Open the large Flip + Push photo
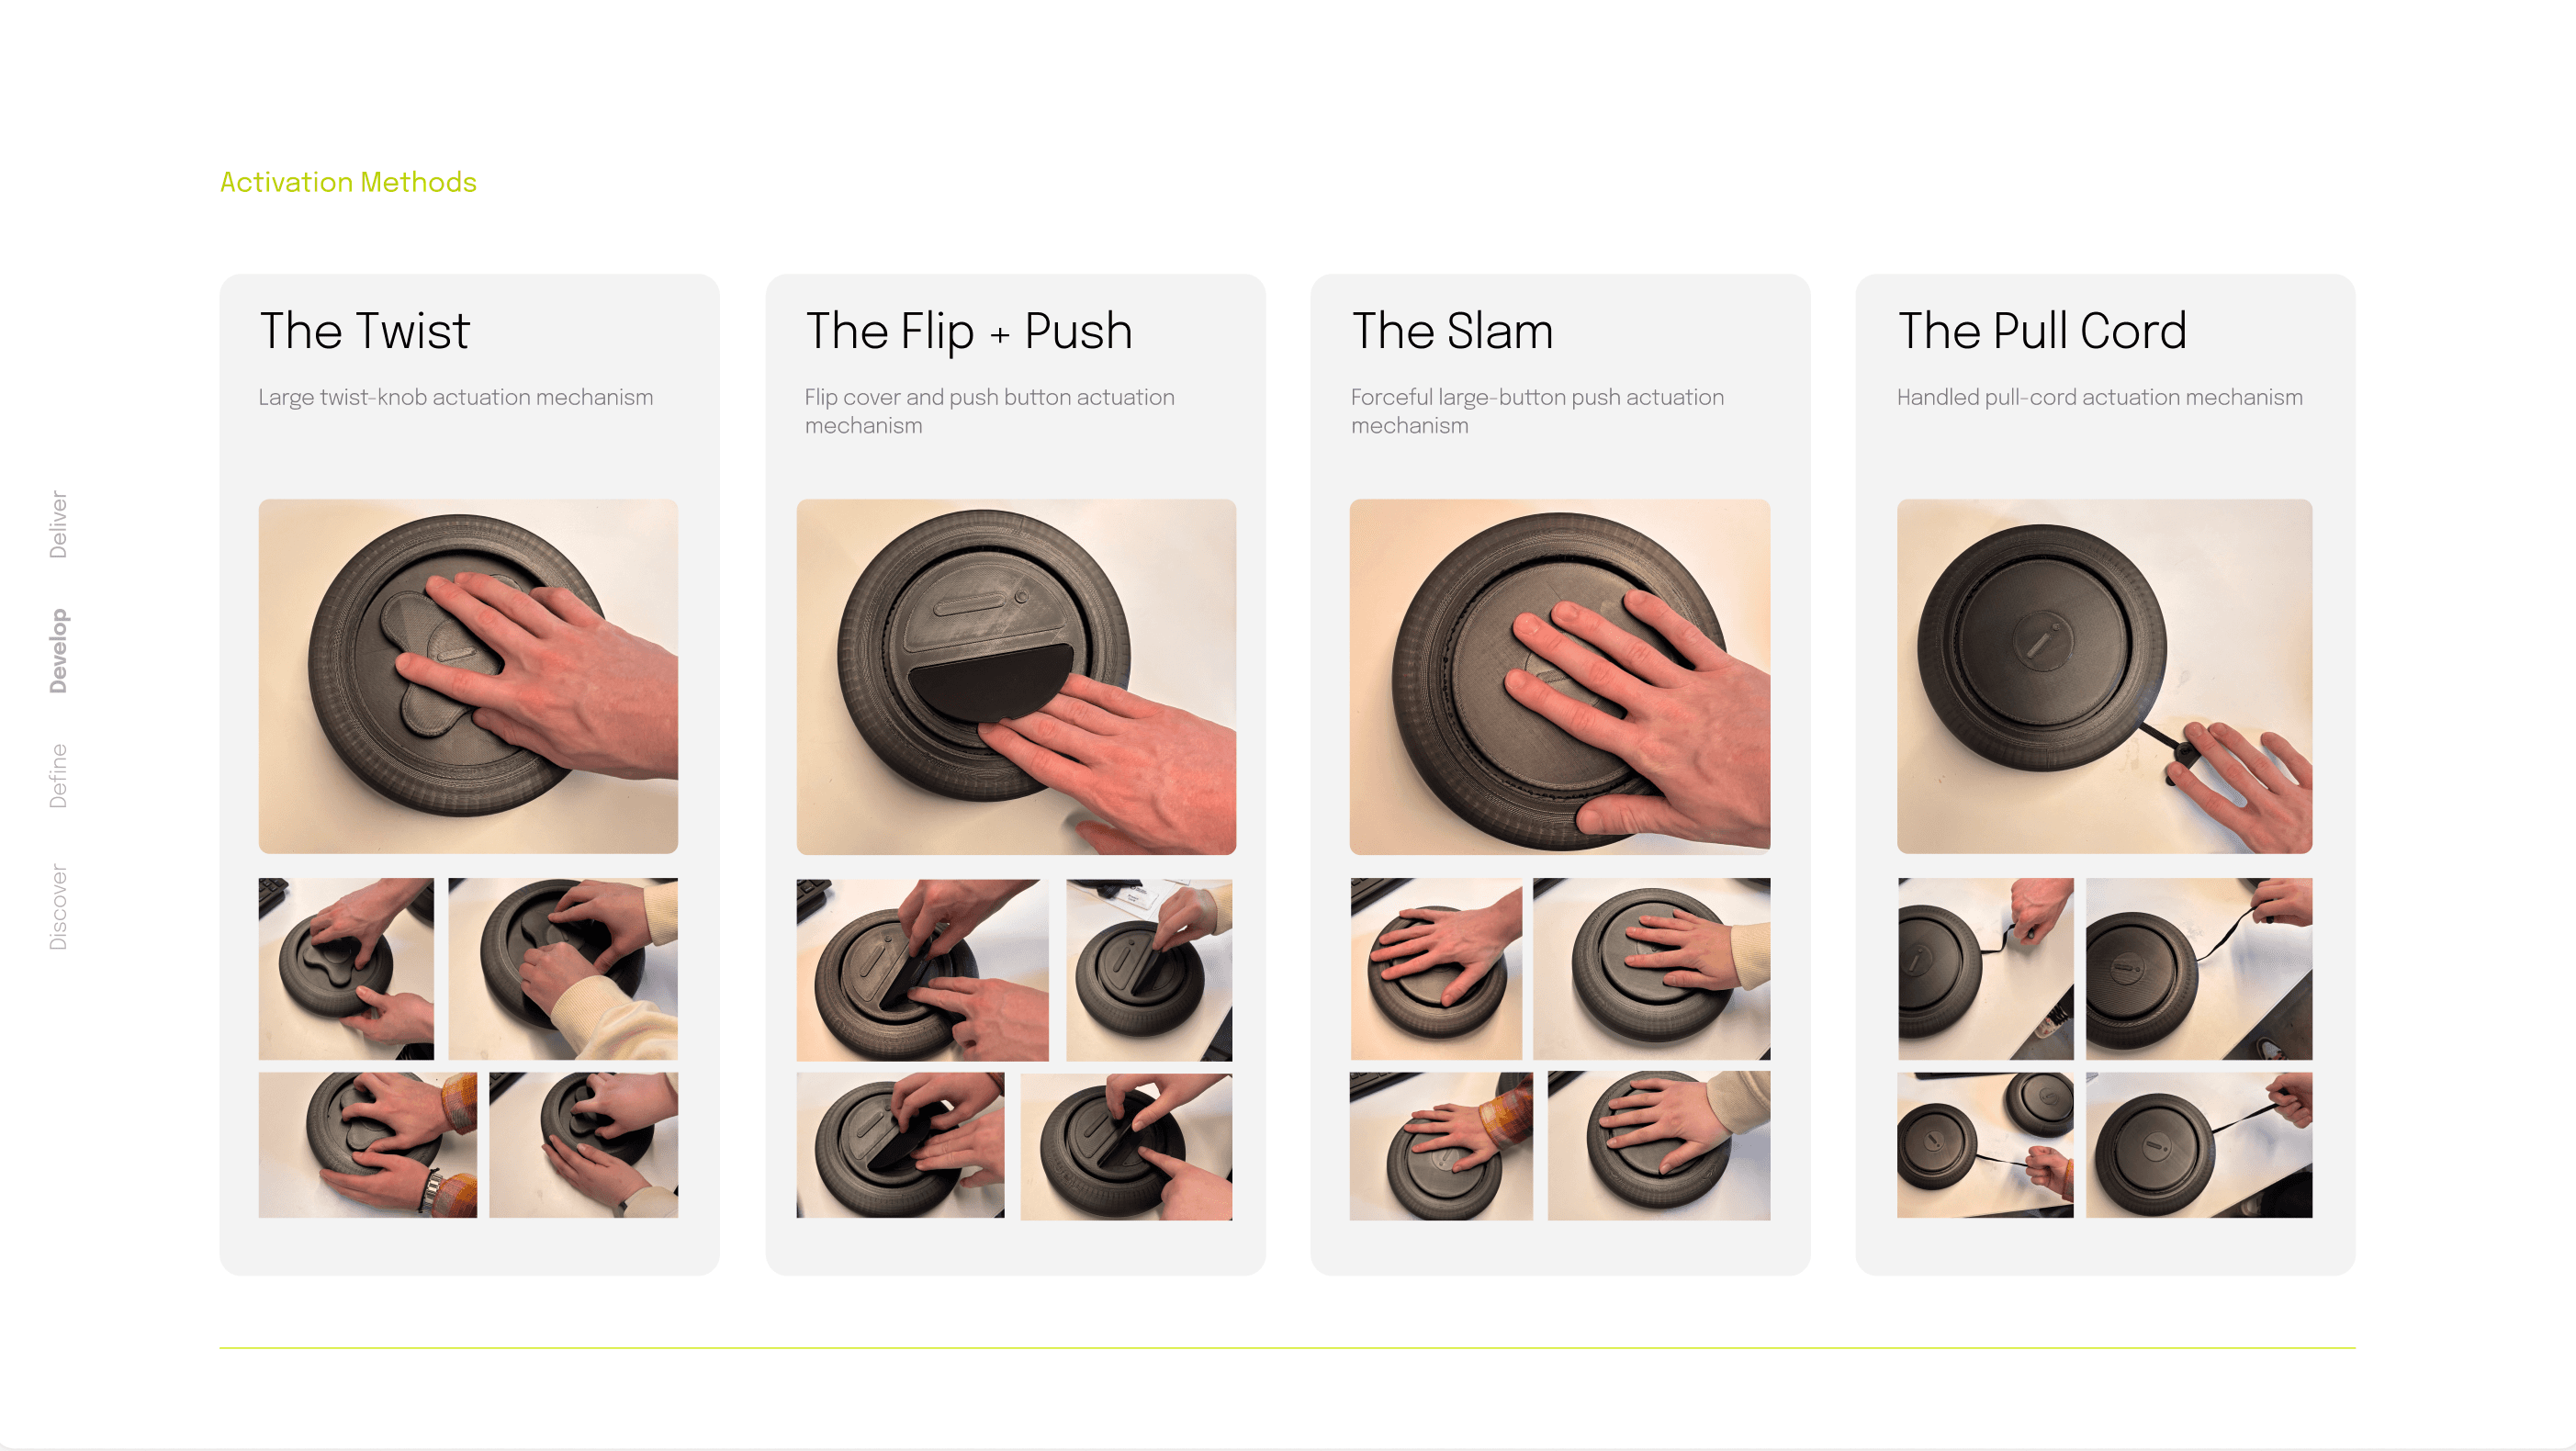 click(x=1016, y=677)
